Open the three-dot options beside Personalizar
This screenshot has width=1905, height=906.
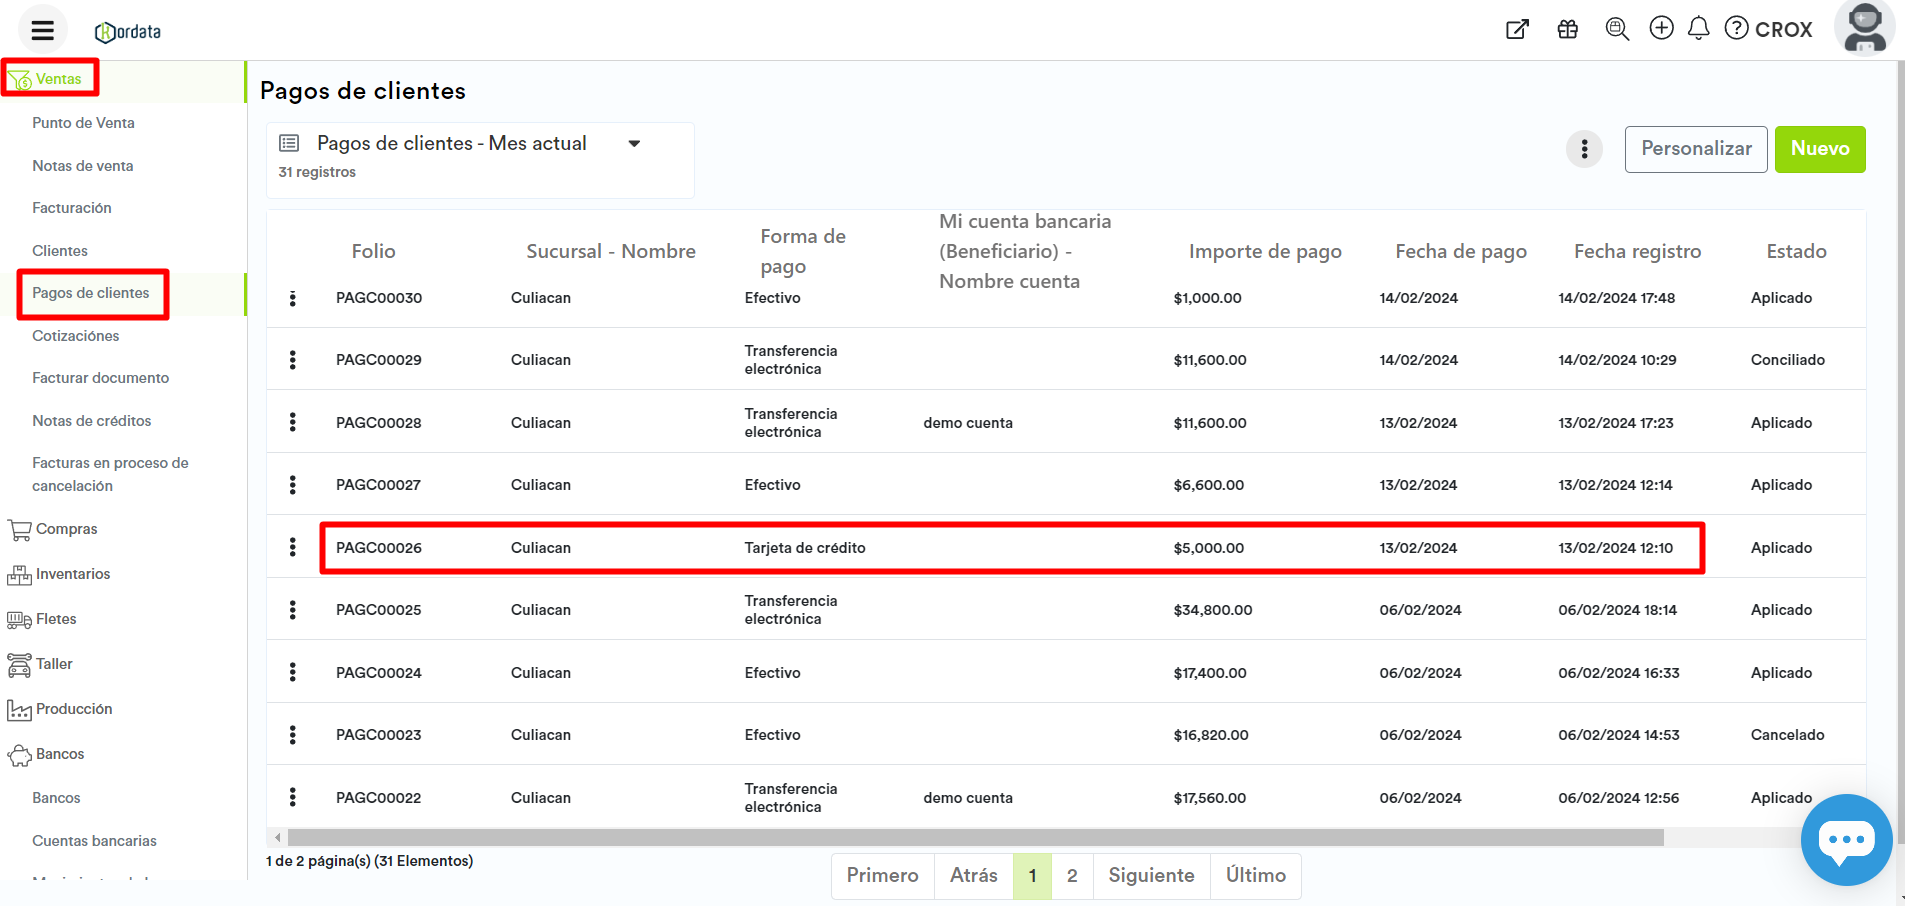pyautogui.click(x=1584, y=149)
